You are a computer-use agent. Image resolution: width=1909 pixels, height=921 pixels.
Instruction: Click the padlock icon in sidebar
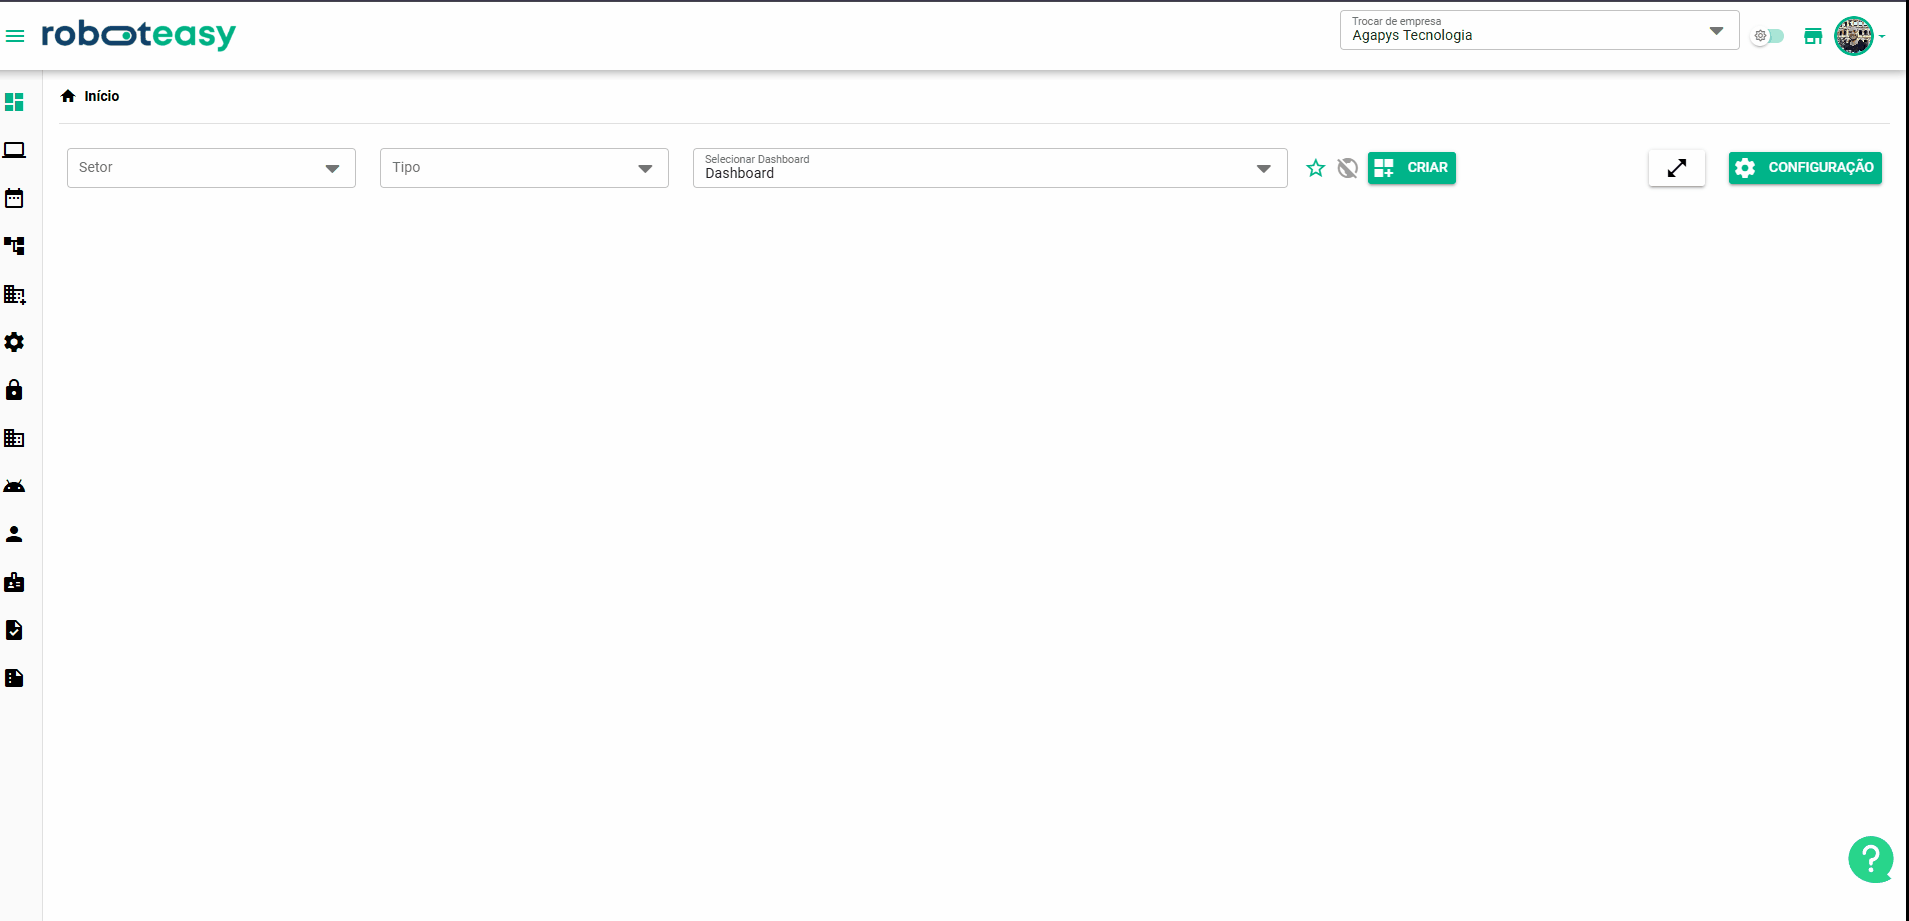(14, 390)
